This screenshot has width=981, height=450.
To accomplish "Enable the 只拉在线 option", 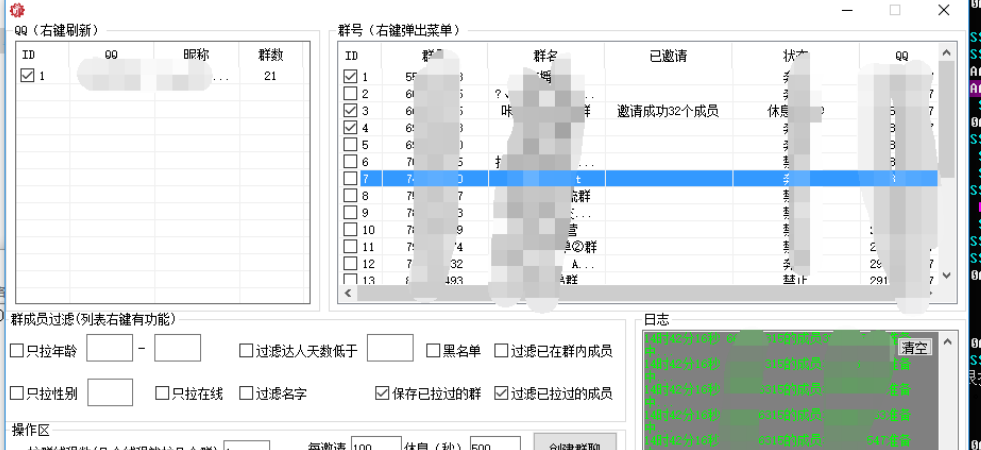I will click(x=163, y=393).
